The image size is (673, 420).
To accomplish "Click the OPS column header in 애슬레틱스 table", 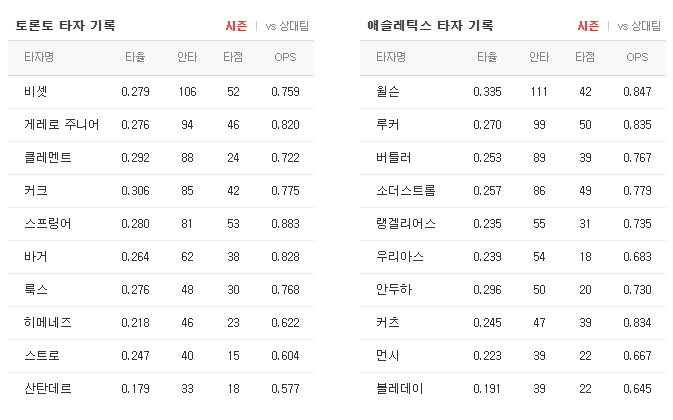I will pos(637,57).
